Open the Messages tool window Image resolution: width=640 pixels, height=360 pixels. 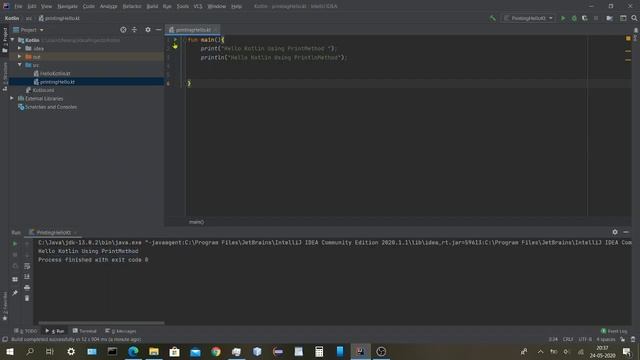pyautogui.click(x=121, y=331)
